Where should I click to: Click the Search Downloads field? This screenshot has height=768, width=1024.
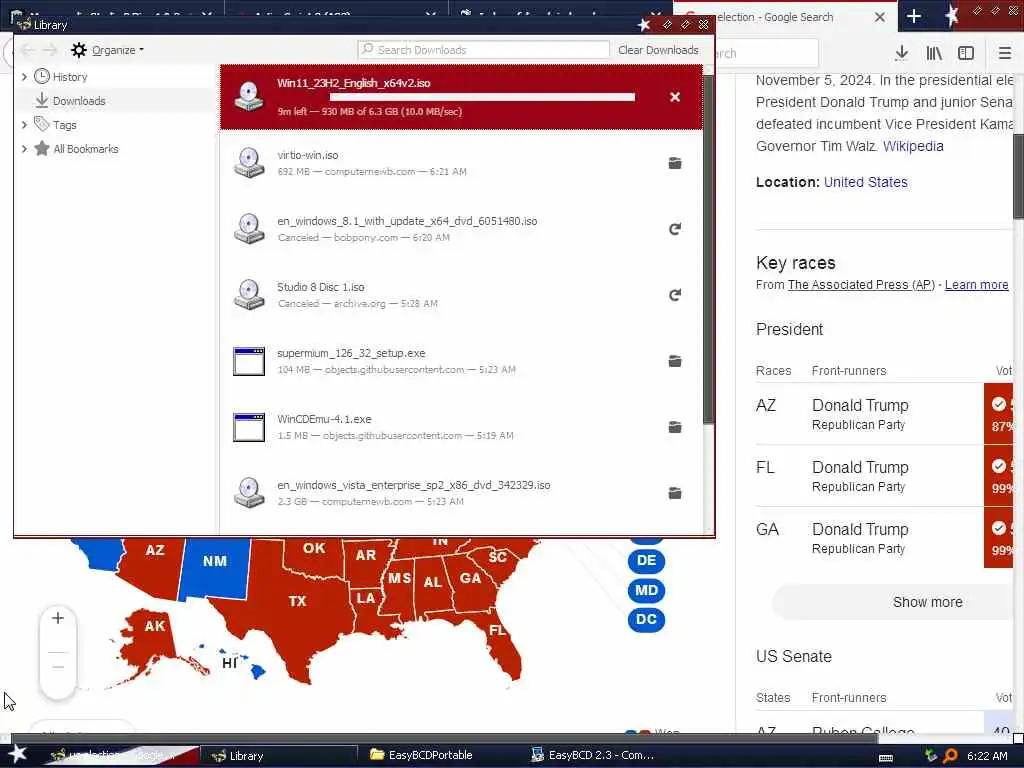[483, 50]
